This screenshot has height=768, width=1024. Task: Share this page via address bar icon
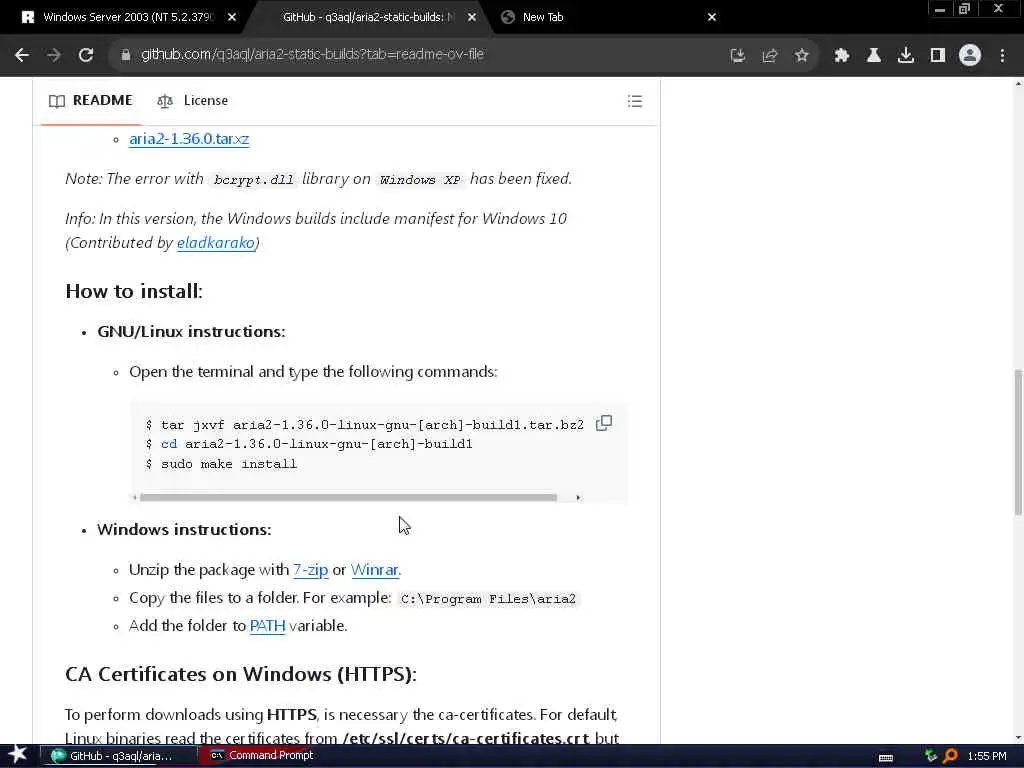coord(769,56)
